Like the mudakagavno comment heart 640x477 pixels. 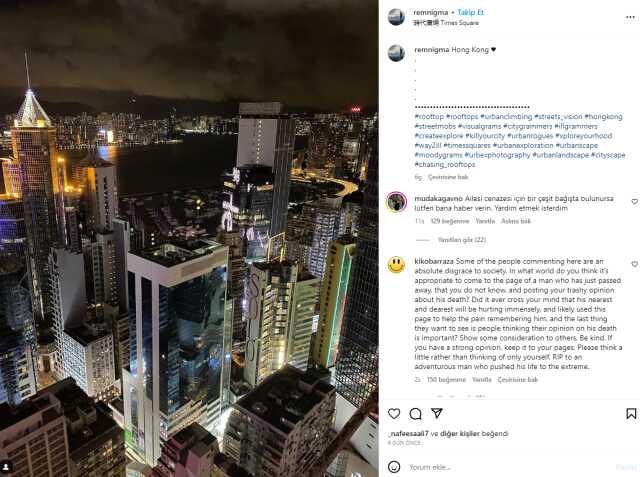coord(634,202)
